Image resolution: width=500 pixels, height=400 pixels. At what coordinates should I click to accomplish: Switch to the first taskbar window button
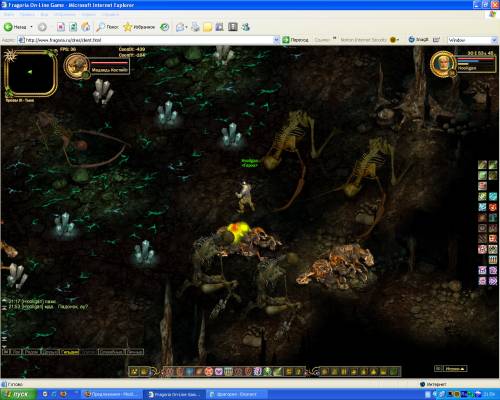[x=112, y=394]
